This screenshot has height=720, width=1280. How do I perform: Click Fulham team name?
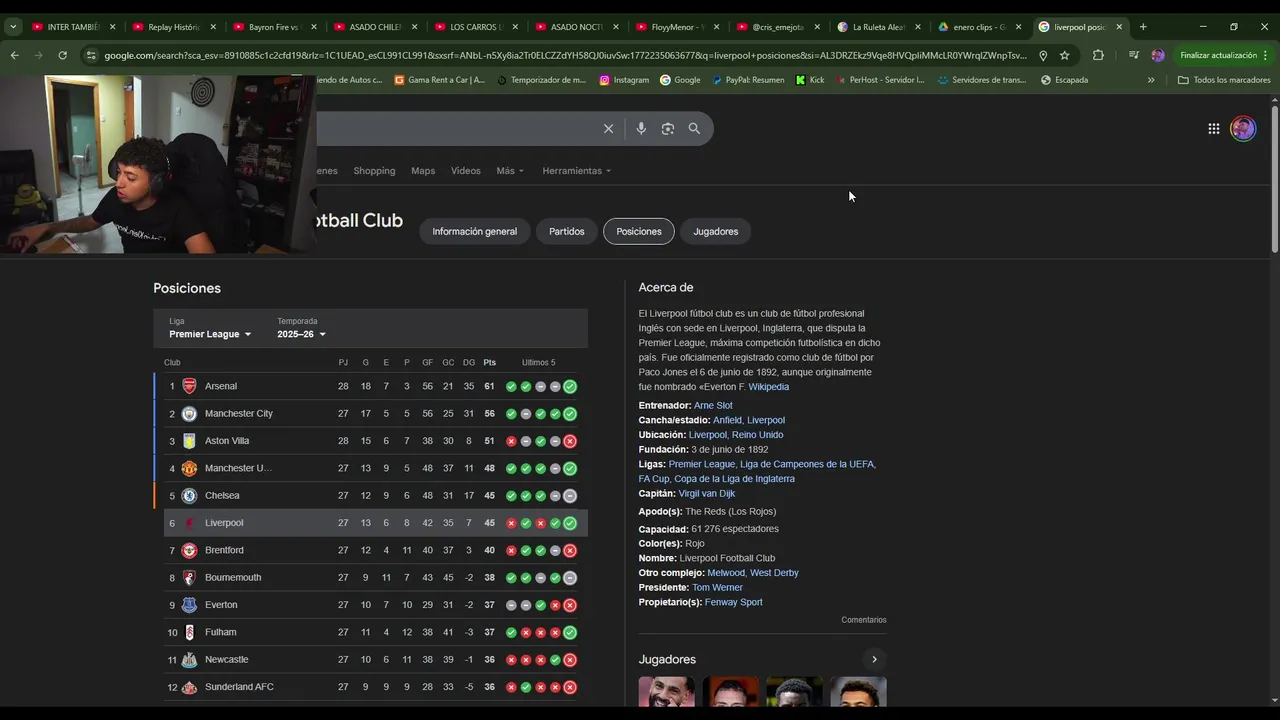click(221, 632)
